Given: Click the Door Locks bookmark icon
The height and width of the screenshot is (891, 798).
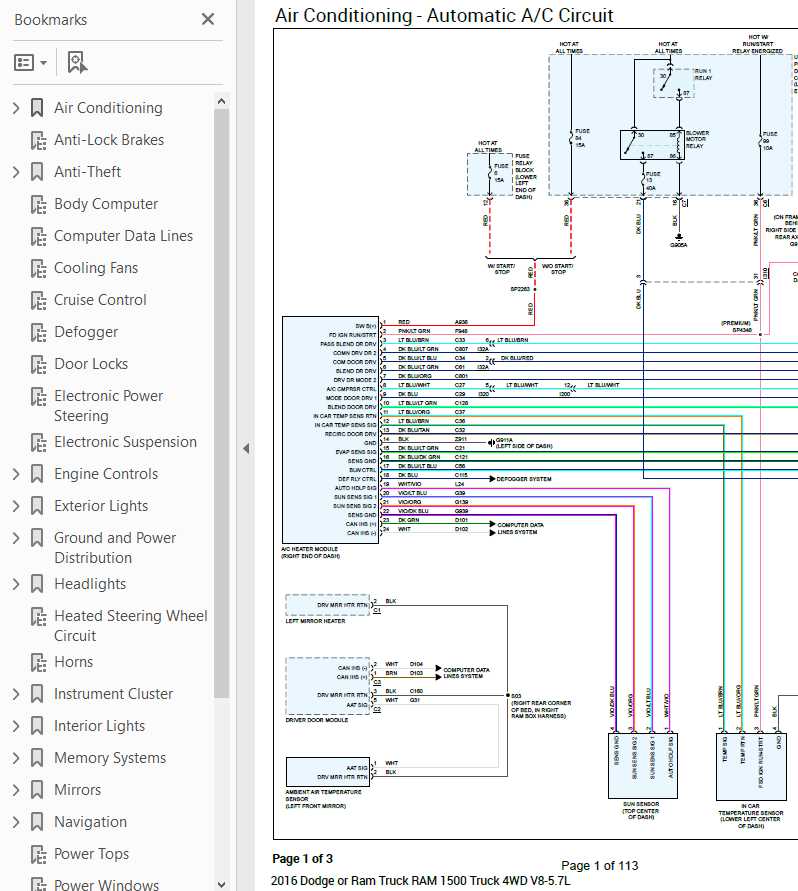Looking at the screenshot, I should [x=38, y=364].
